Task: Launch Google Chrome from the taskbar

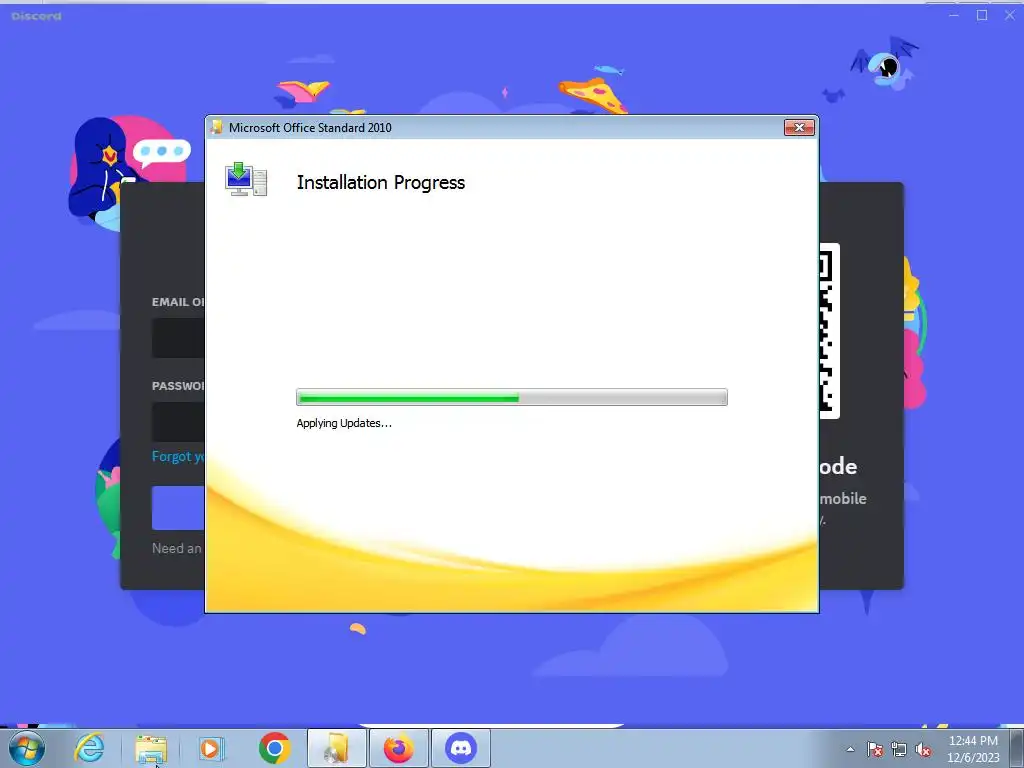Action: click(274, 748)
